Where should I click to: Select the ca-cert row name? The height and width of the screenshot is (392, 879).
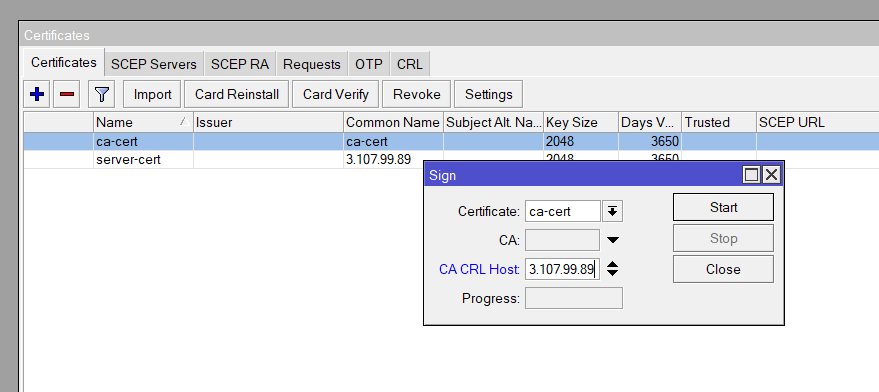coord(117,142)
